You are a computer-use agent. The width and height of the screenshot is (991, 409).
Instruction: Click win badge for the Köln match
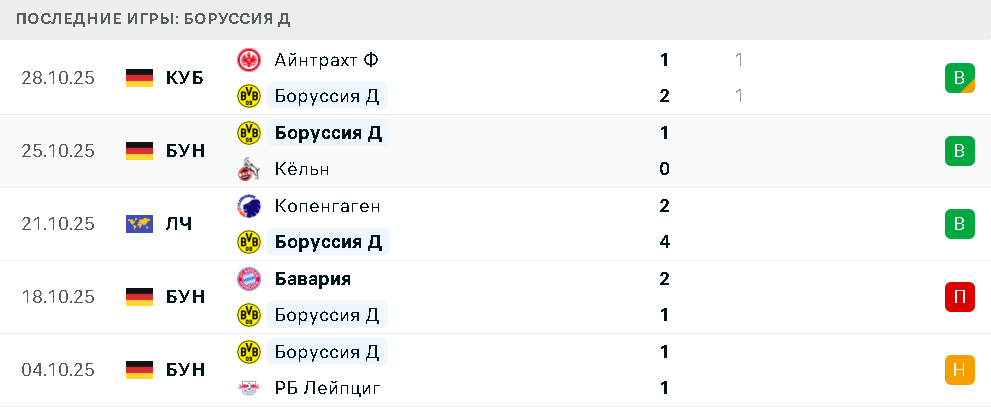click(x=959, y=151)
